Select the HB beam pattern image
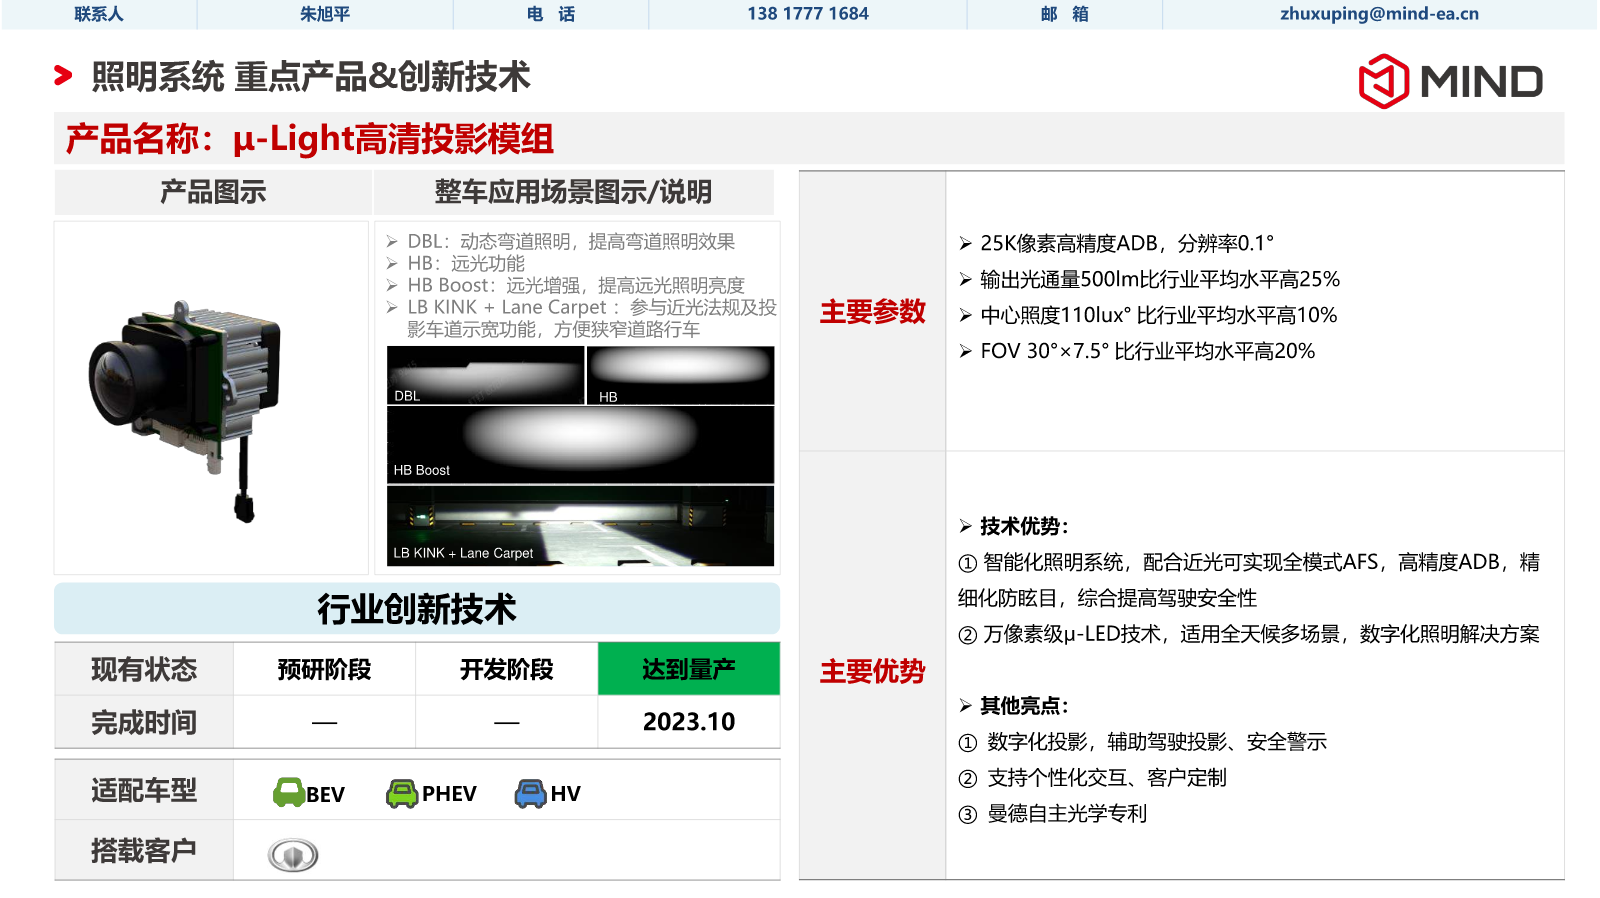This screenshot has width=1600, height=898. (680, 375)
